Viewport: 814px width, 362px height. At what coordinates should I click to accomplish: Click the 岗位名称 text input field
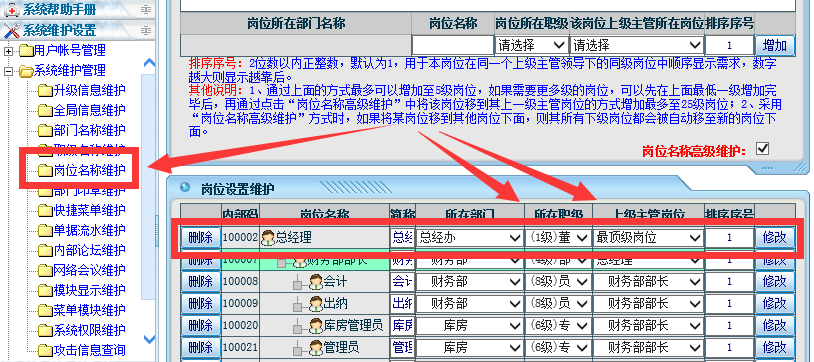click(453, 45)
